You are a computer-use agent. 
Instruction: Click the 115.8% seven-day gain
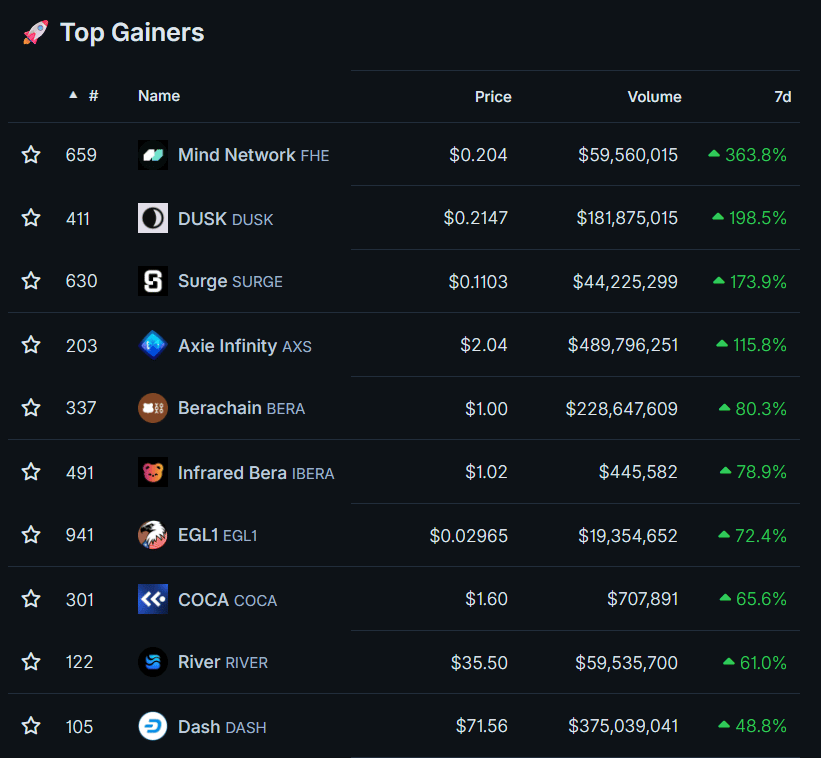pos(751,345)
